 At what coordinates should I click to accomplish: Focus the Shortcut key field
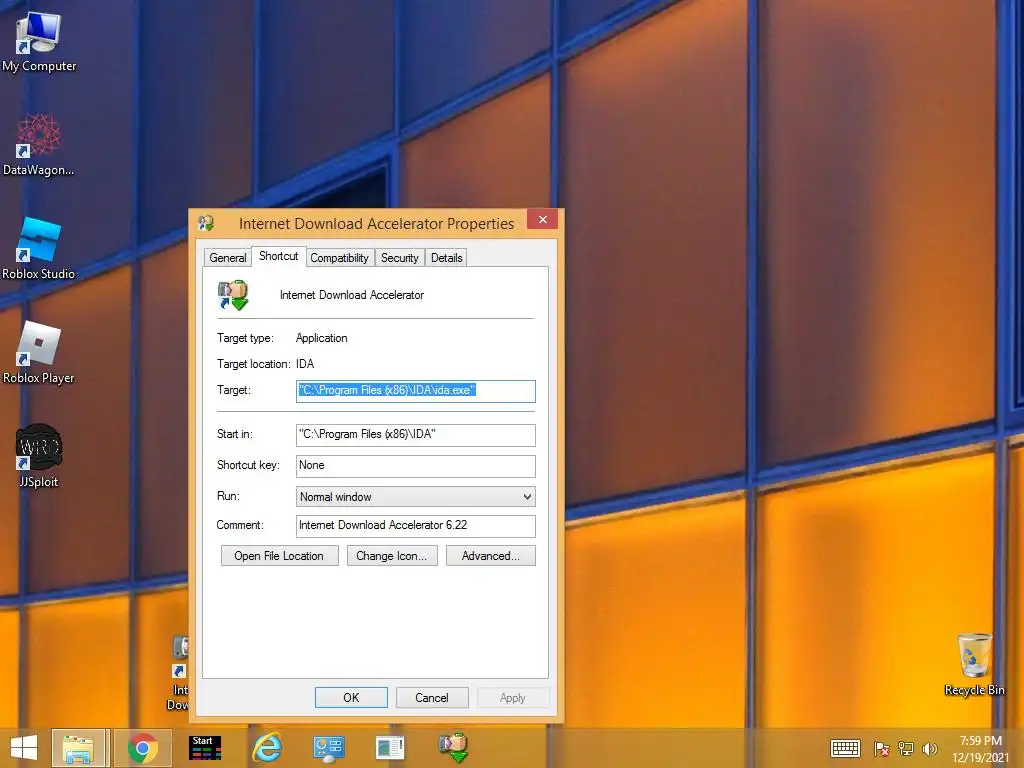click(x=415, y=466)
